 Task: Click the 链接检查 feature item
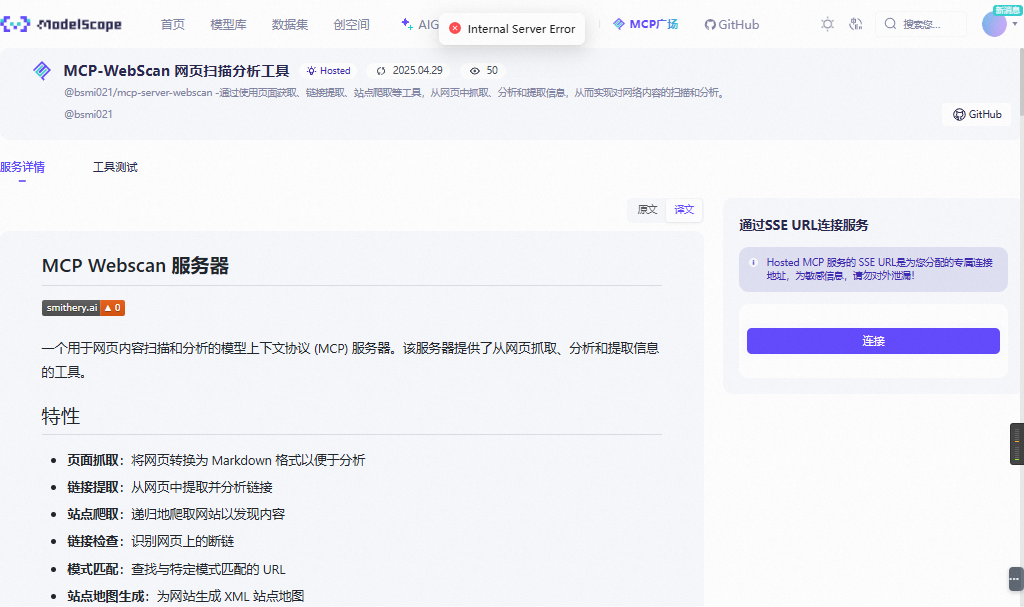(150, 542)
